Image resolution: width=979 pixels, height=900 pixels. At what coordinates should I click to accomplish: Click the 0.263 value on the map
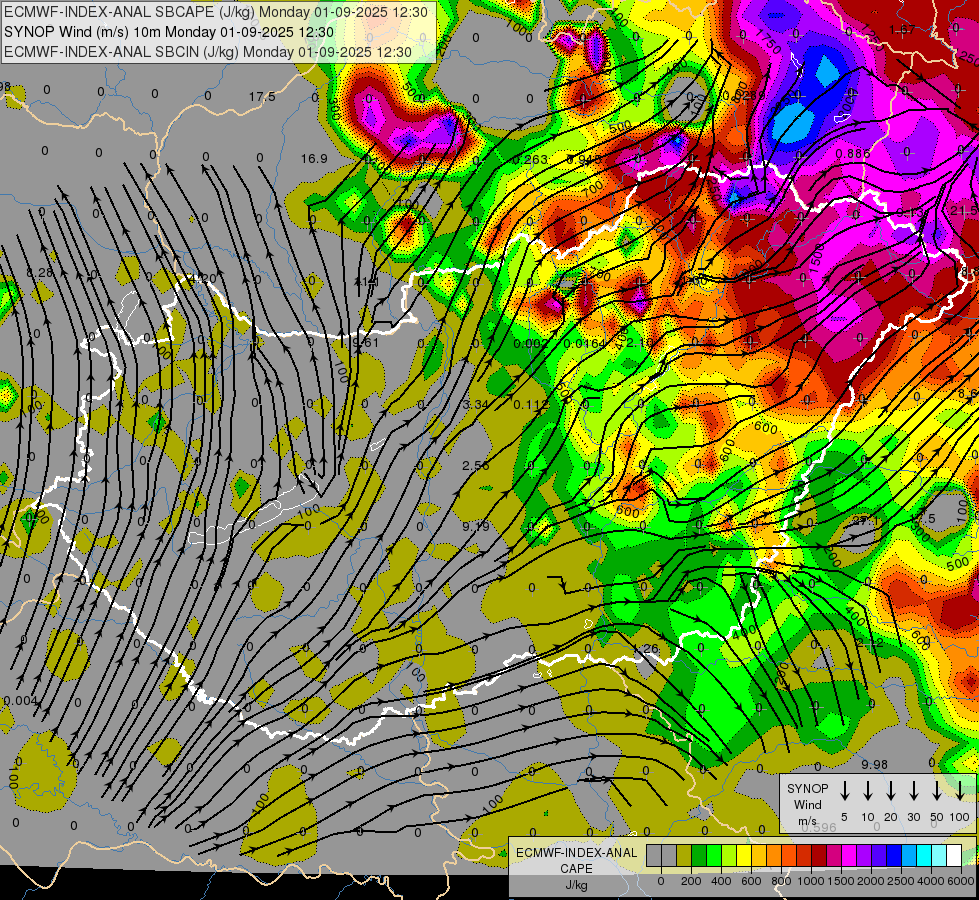[530, 159]
